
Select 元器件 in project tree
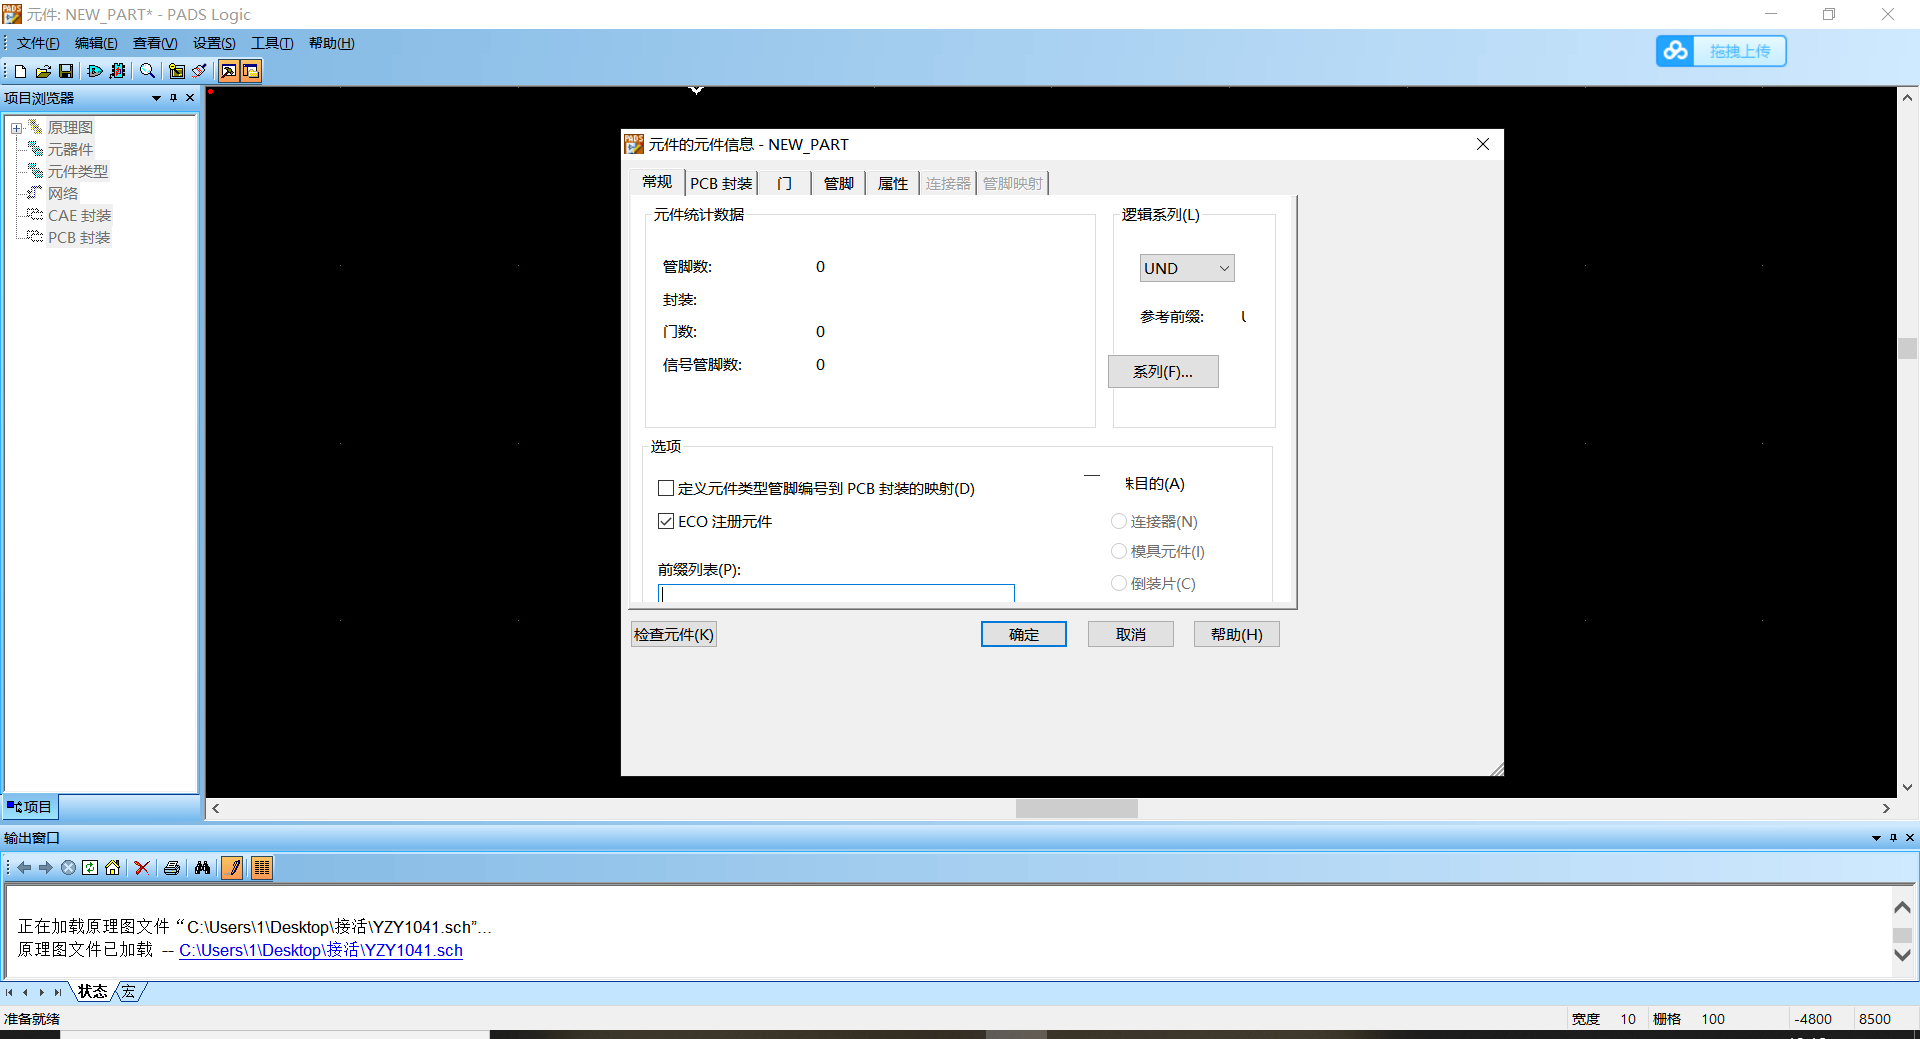point(70,149)
